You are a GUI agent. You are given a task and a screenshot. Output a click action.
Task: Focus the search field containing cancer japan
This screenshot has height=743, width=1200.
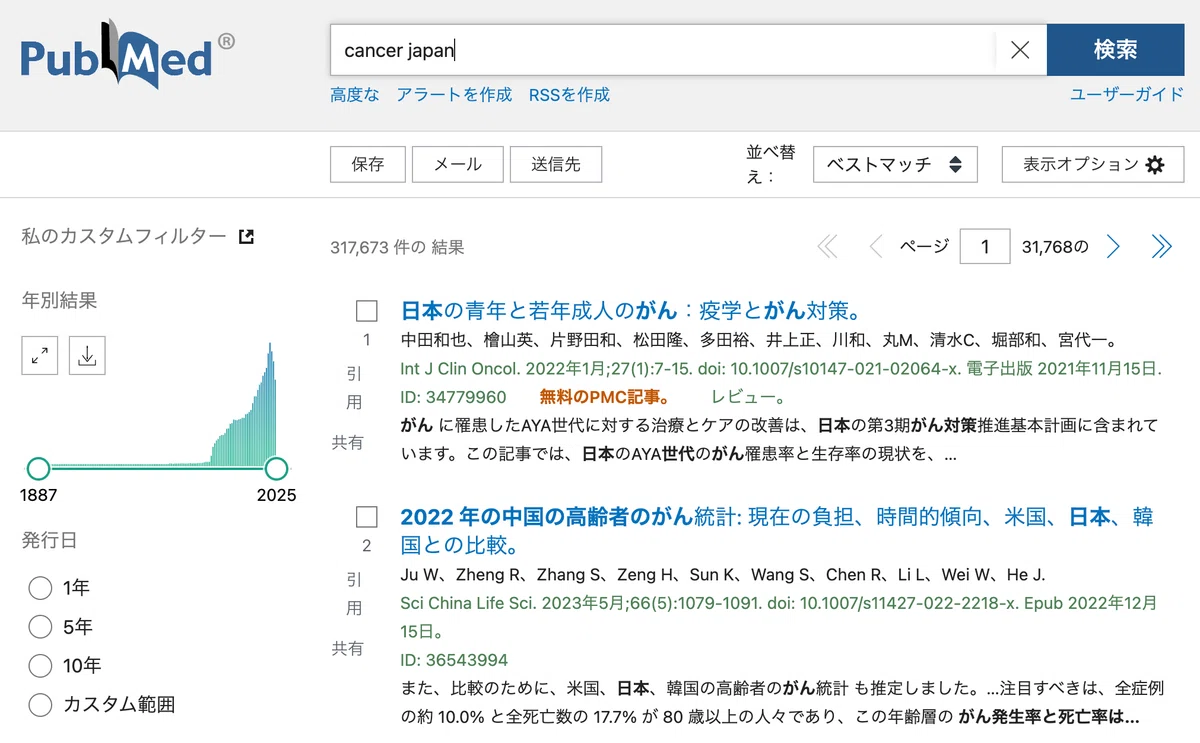coord(663,50)
